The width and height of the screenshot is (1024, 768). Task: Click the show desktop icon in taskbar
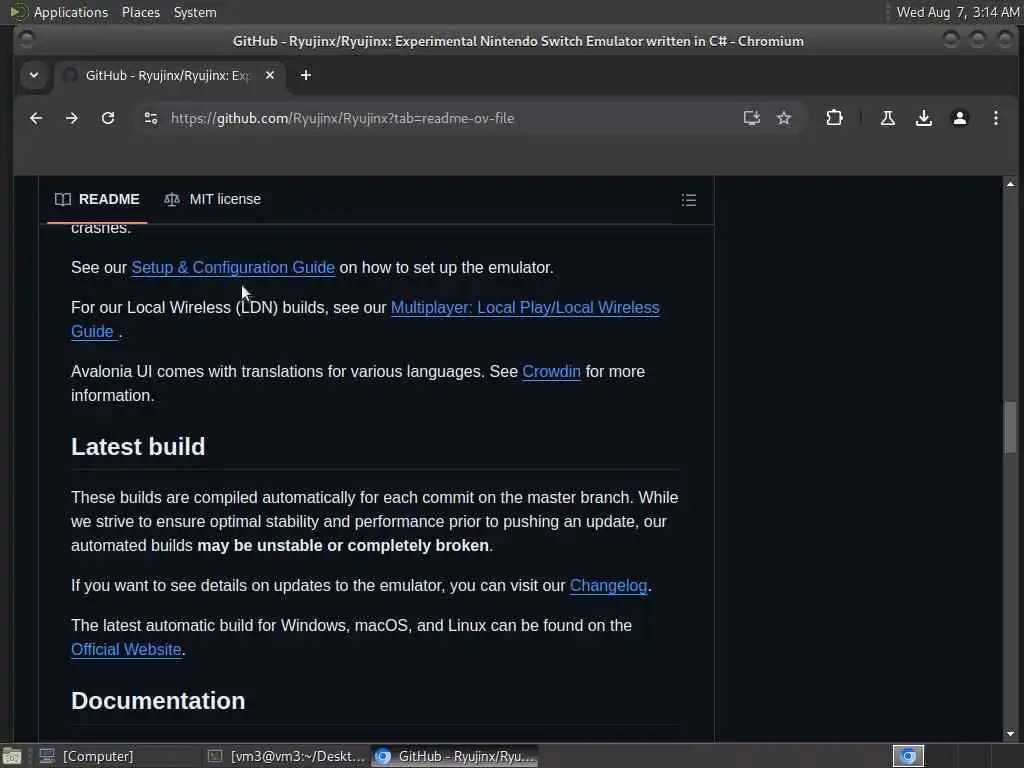(12, 756)
